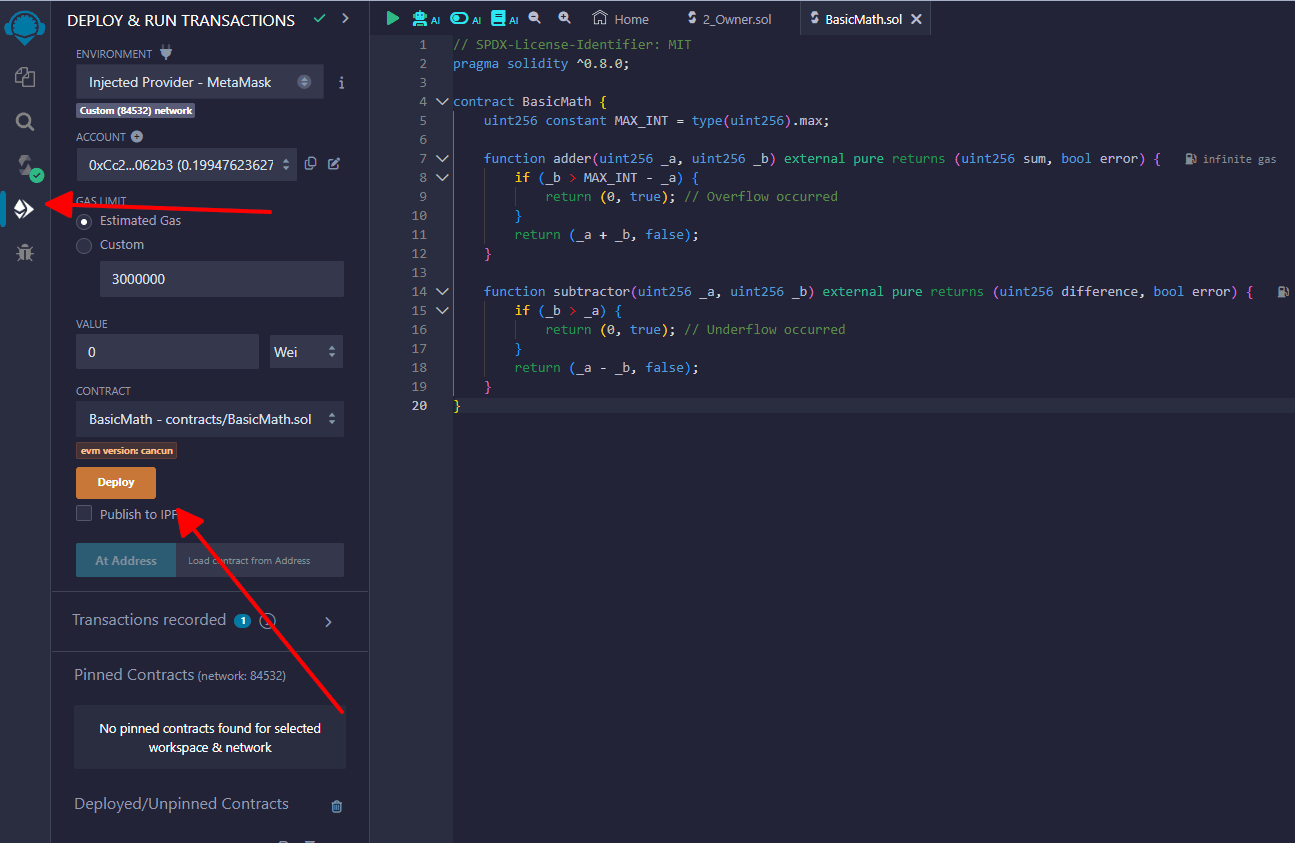Viewport: 1295px width, 843px height.
Task: Click the At Address button
Action: click(x=126, y=560)
